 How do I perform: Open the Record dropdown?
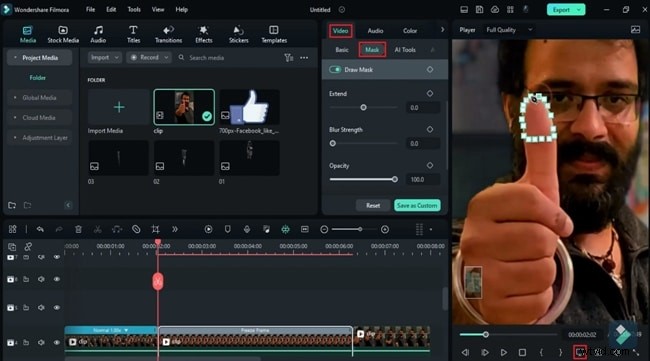coord(149,58)
